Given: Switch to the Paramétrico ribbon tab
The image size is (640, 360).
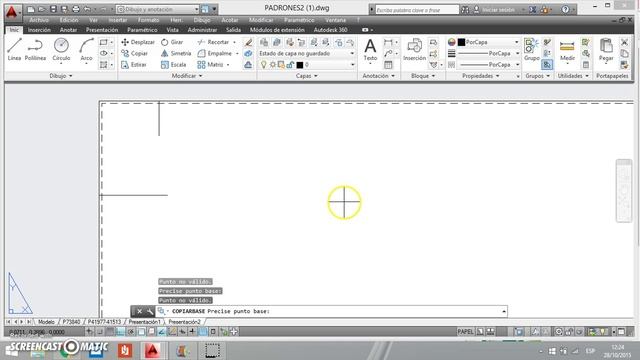Looking at the screenshot, I should (142, 30).
